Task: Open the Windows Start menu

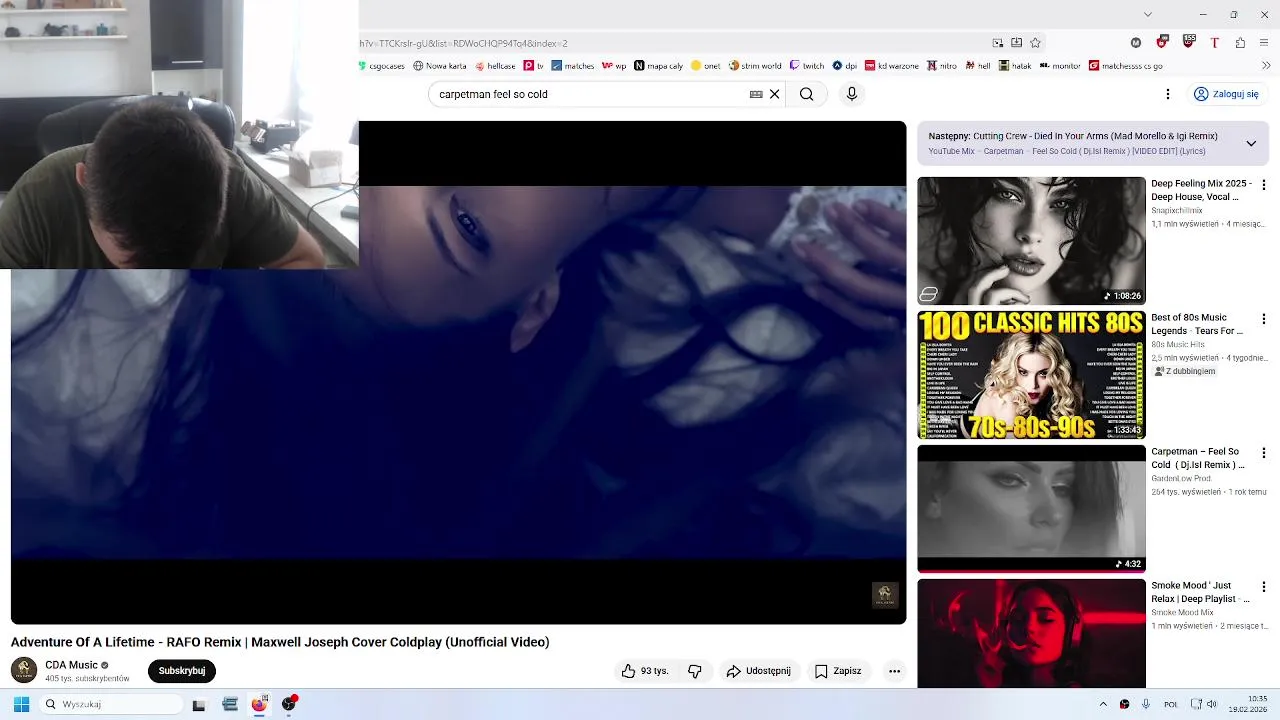Action: pyautogui.click(x=21, y=704)
